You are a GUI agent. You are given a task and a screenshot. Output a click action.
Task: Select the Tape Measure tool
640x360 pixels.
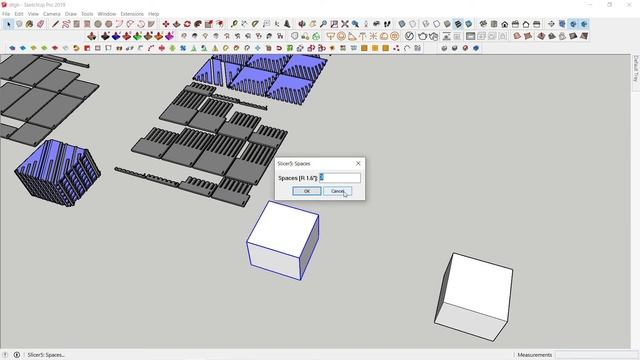[234, 24]
